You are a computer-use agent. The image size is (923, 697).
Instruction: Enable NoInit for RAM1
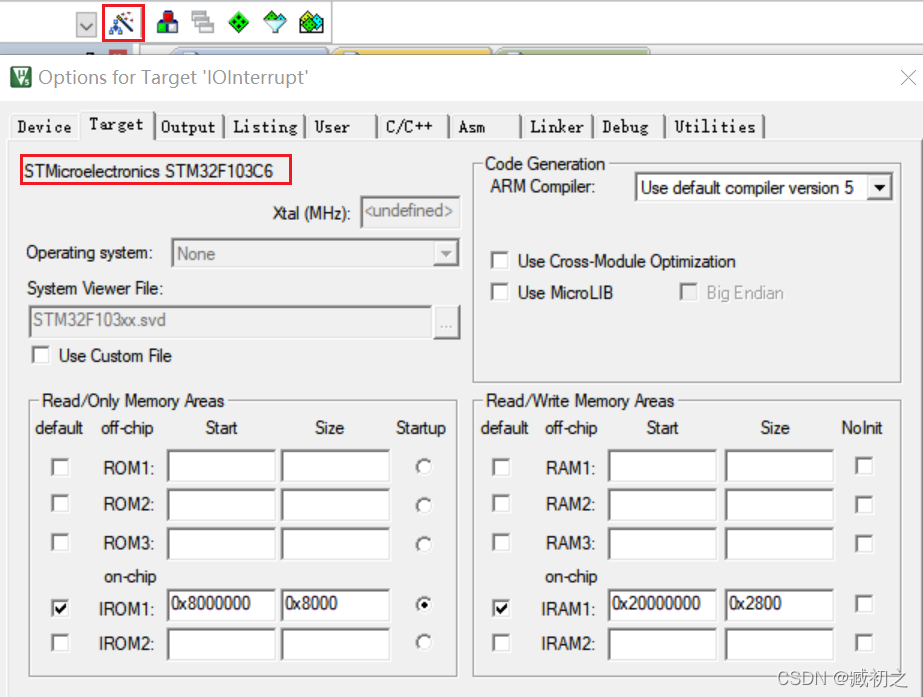click(x=864, y=466)
